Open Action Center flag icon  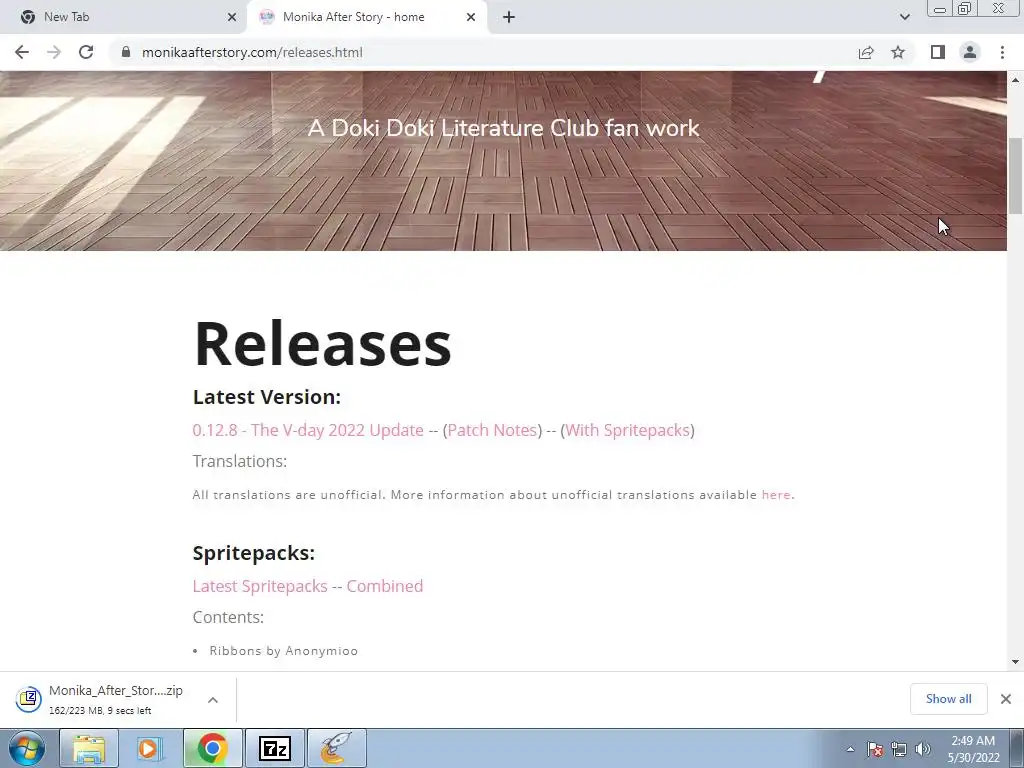875,749
